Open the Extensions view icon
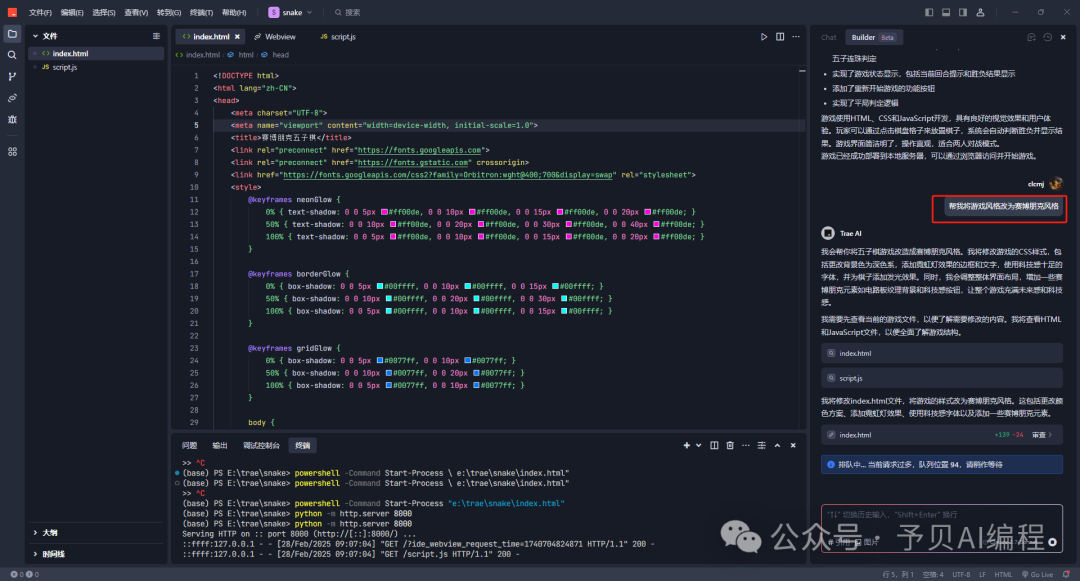Image resolution: width=1080 pixels, height=581 pixels. tap(12, 151)
